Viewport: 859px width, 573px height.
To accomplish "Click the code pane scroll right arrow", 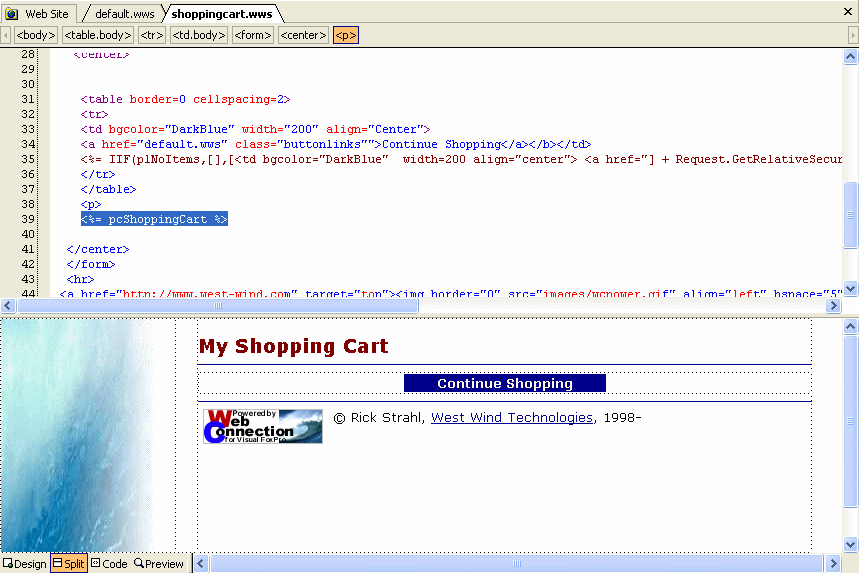I will [833, 305].
